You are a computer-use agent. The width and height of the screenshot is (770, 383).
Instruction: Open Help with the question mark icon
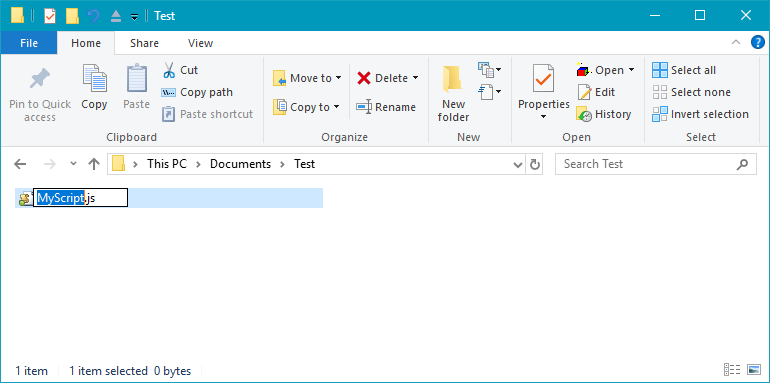(x=758, y=43)
